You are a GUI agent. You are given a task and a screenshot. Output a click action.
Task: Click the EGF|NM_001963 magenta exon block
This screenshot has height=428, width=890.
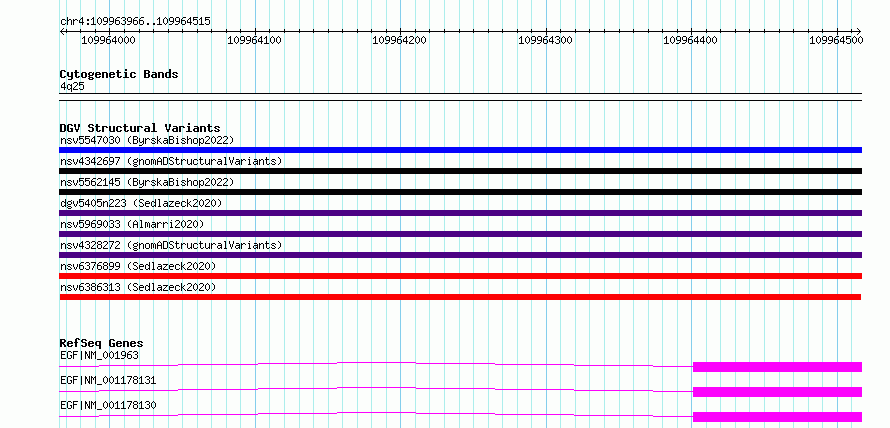[777, 367]
